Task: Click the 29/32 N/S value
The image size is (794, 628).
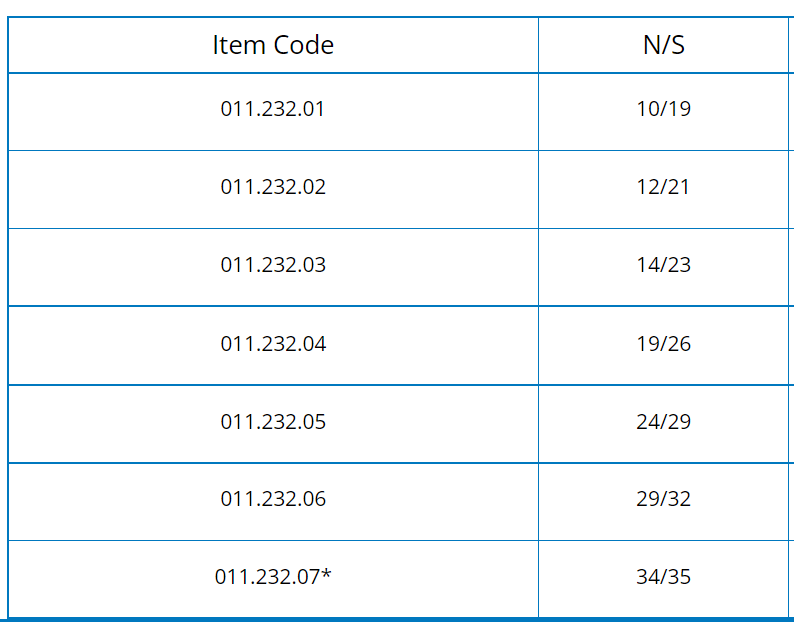Action: pos(663,499)
